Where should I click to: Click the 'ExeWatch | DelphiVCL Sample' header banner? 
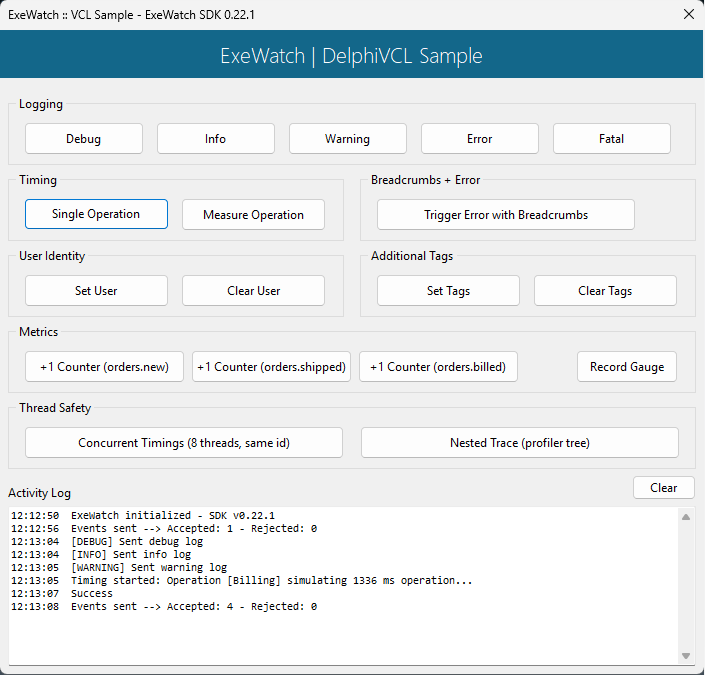coord(351,56)
